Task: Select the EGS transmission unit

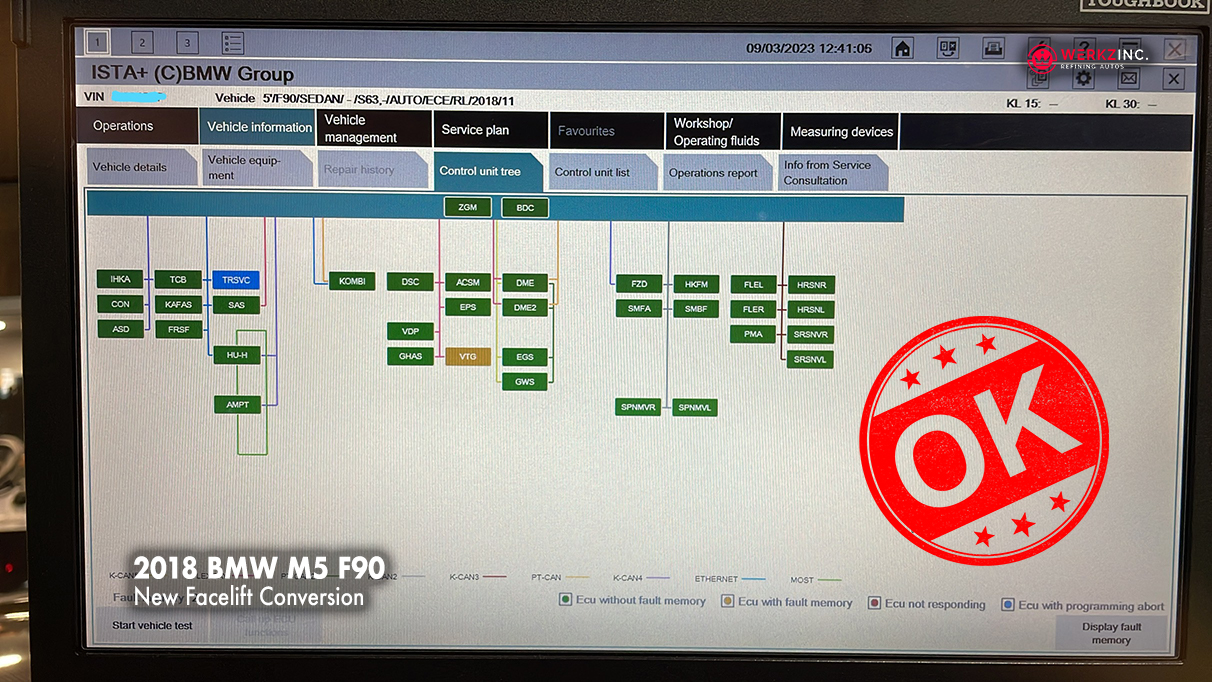Action: click(525, 357)
